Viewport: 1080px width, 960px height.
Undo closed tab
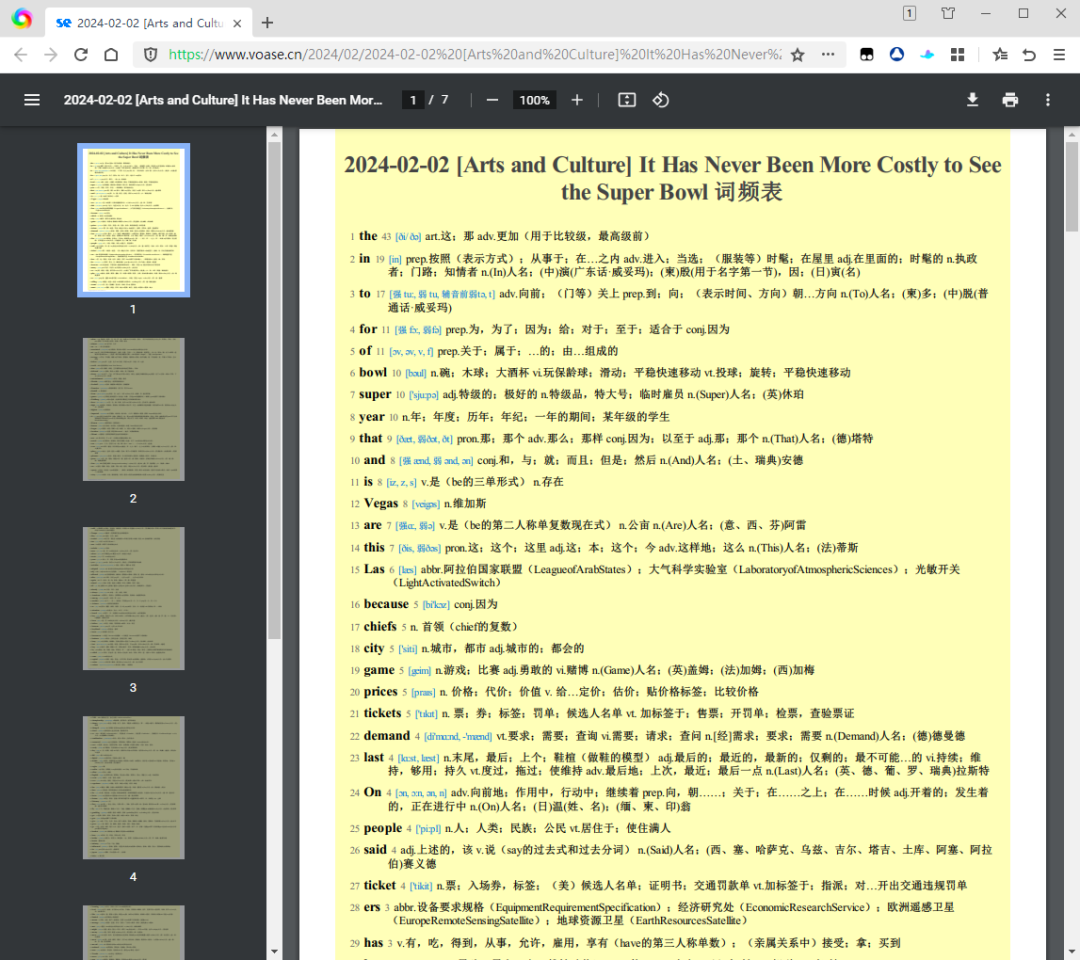(x=1029, y=54)
